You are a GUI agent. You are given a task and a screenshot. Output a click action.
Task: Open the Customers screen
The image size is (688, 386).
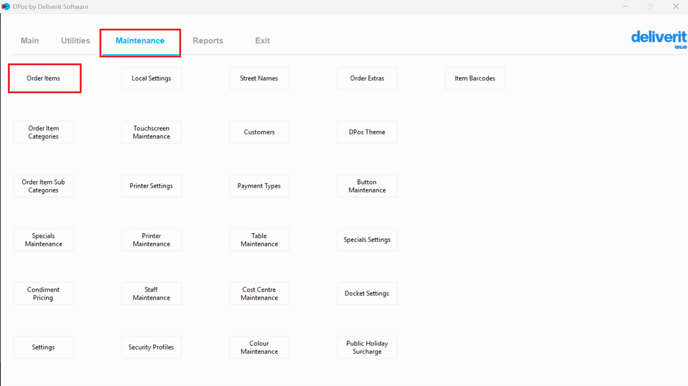(259, 132)
